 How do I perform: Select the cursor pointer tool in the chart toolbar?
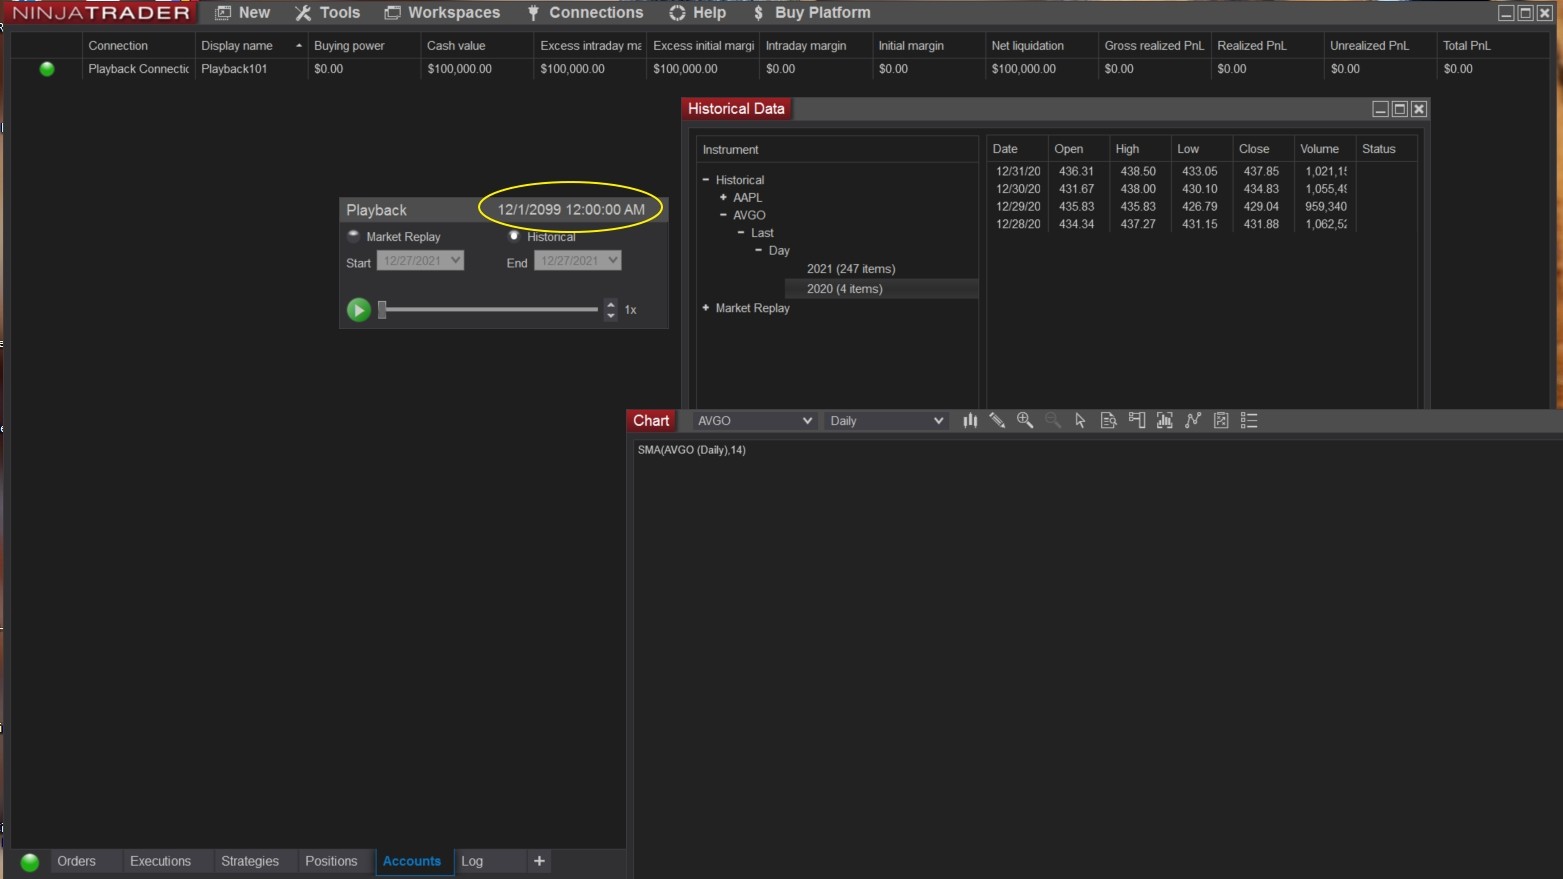tap(1080, 421)
